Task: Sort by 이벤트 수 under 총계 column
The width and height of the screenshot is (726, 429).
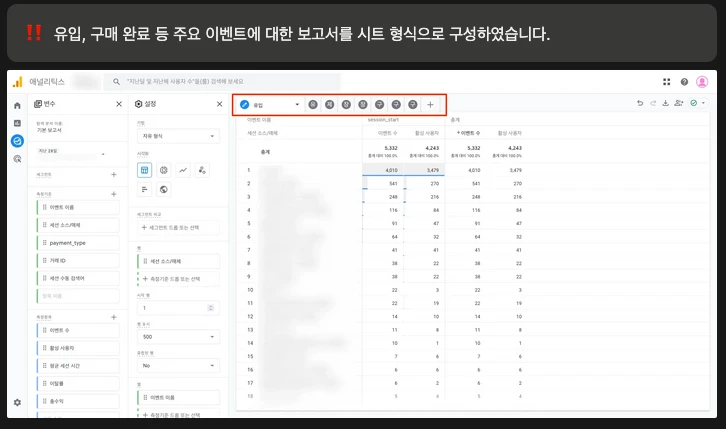Action: point(469,133)
